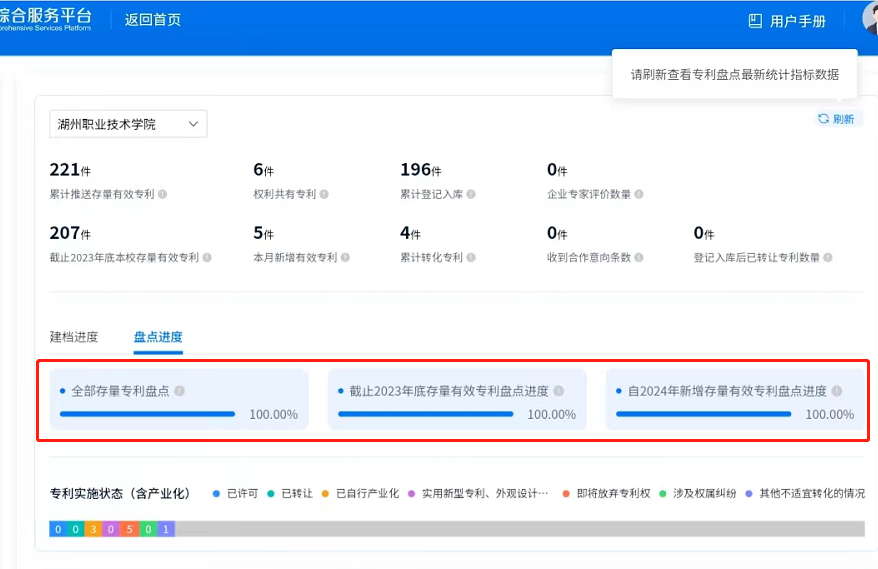The width and height of the screenshot is (878, 569).
Task: Click info icon beside 企业专家评价数量
Action: (x=639, y=194)
